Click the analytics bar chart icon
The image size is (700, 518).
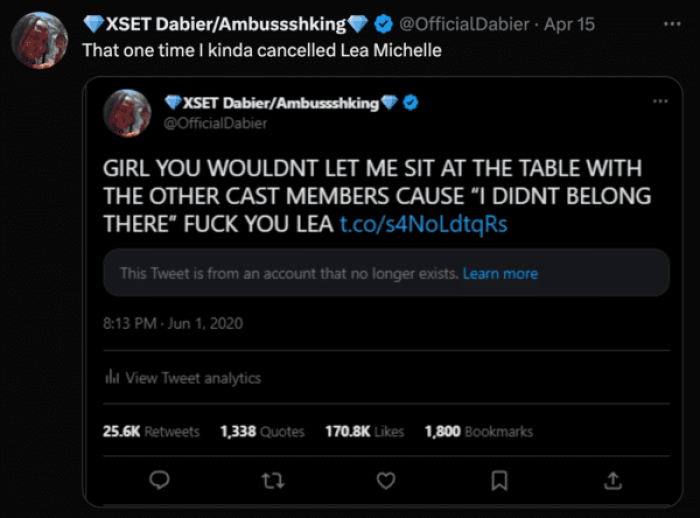(112, 378)
